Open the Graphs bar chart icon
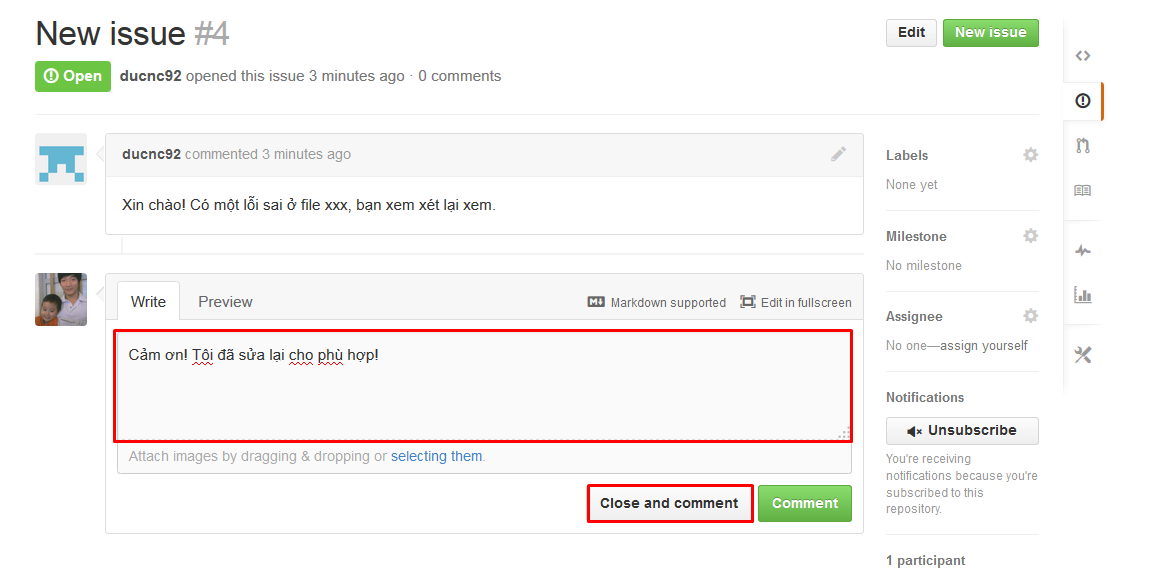Screen dimensions: 1159x575 [x=1083, y=296]
